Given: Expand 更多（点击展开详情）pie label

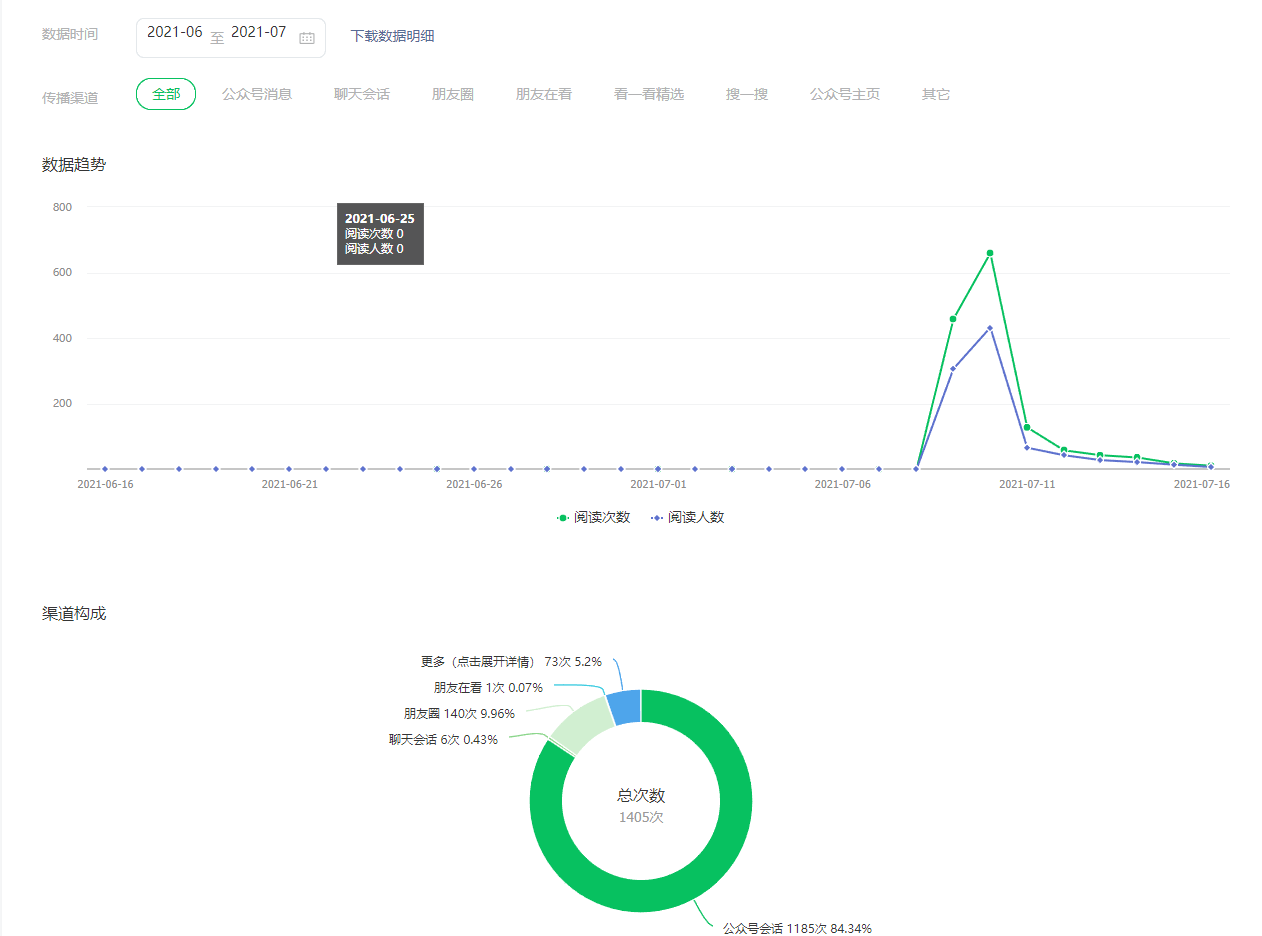Looking at the screenshot, I should pyautogui.click(x=477, y=662).
